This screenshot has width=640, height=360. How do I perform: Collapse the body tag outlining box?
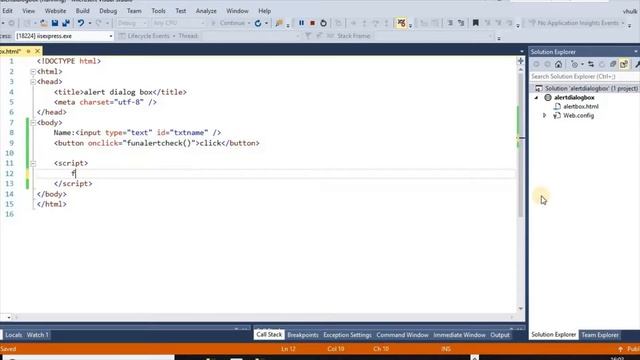33,122
